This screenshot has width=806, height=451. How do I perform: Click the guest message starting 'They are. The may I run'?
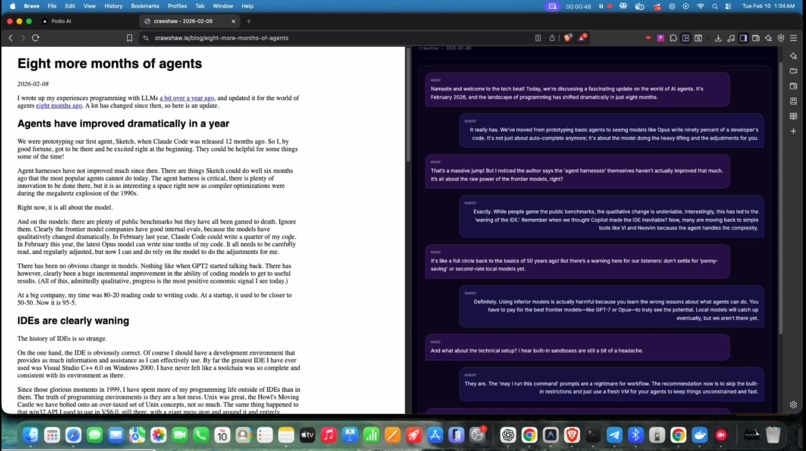point(611,385)
